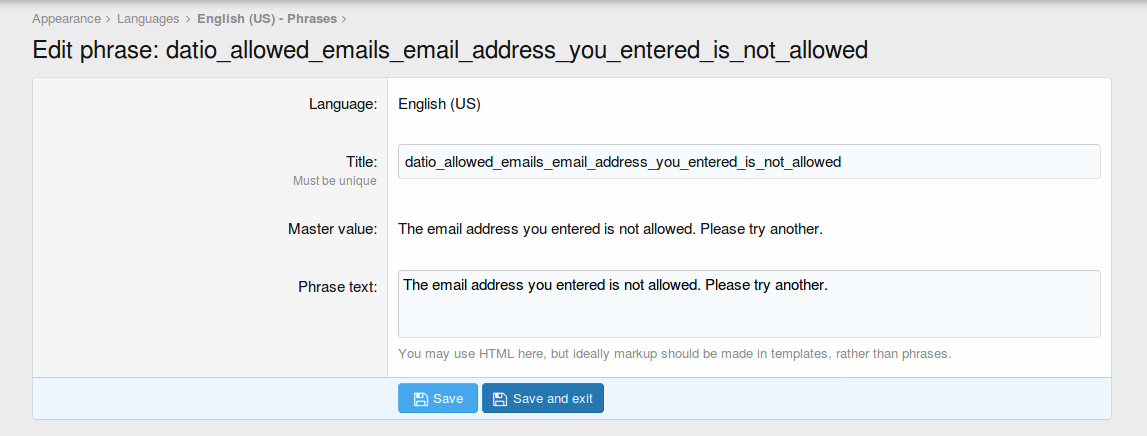1147x436 pixels.
Task: Click the Must be unique hint
Action: coord(334,181)
